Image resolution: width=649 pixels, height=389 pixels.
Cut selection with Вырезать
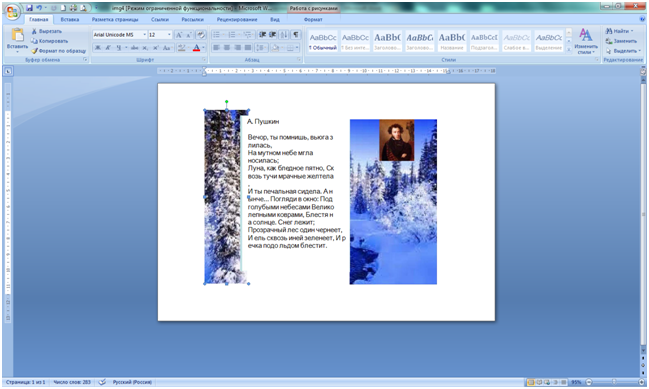coord(47,31)
